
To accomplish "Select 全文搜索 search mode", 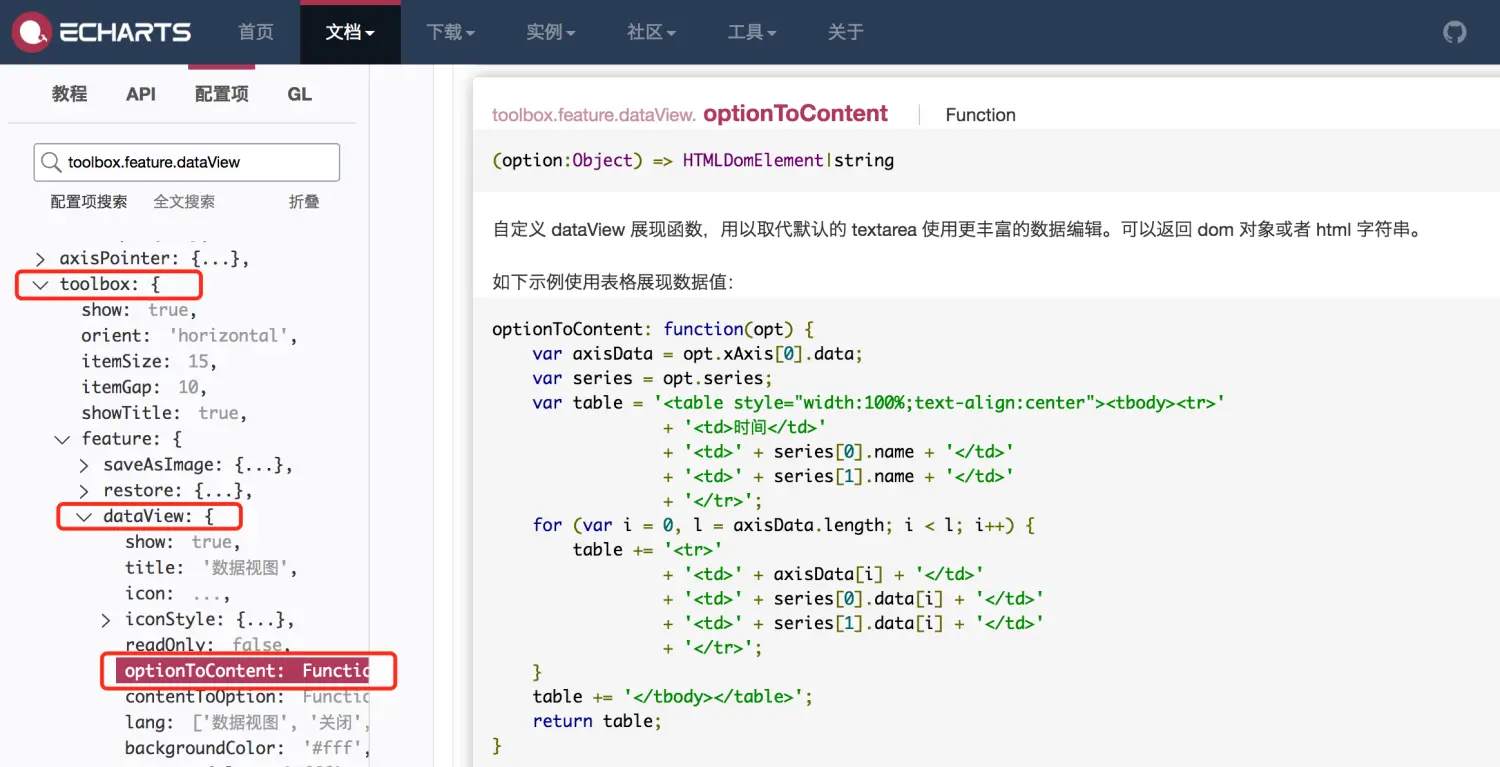I will point(184,202).
